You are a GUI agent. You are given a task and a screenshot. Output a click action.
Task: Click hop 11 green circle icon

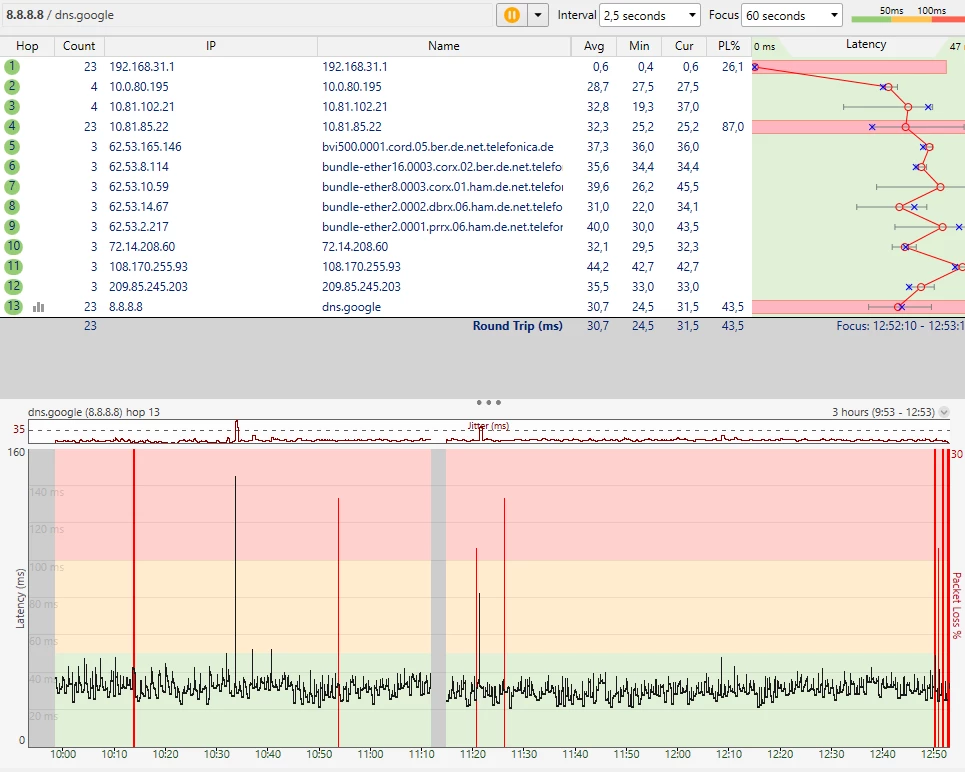coord(13,267)
